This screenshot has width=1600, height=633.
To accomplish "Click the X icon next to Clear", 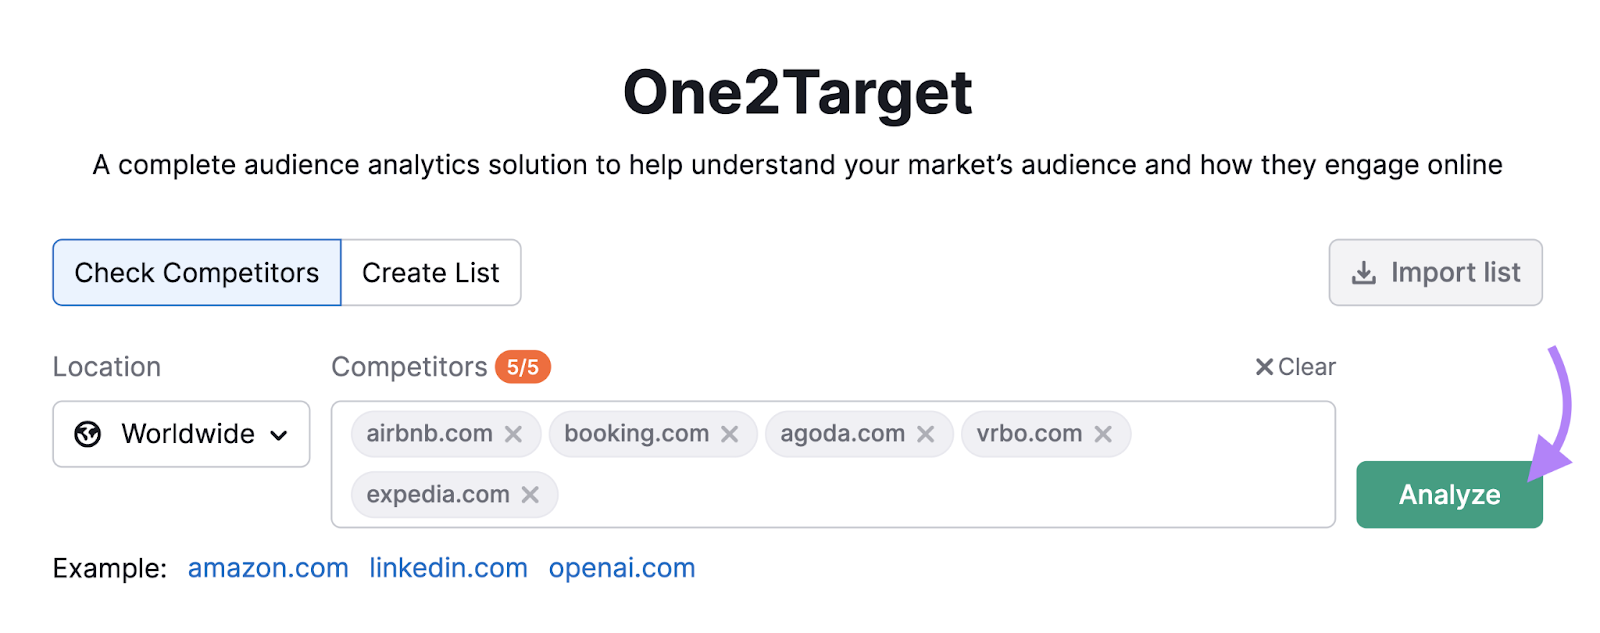I will (1264, 367).
